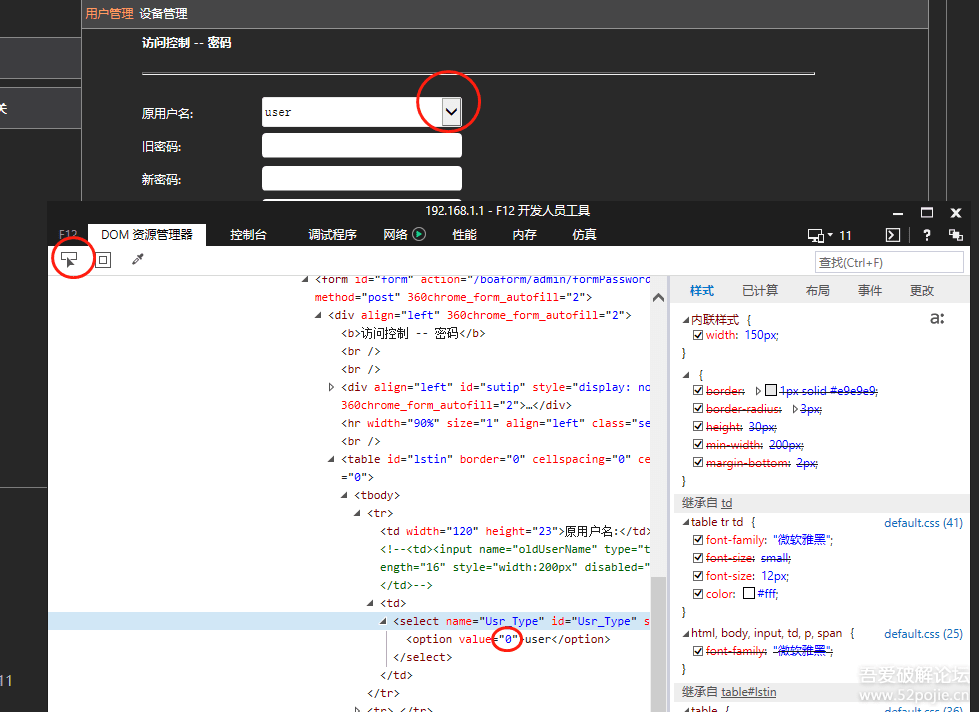Open 用户管理 menu on router page
Screen dimensions: 979x712
point(109,14)
